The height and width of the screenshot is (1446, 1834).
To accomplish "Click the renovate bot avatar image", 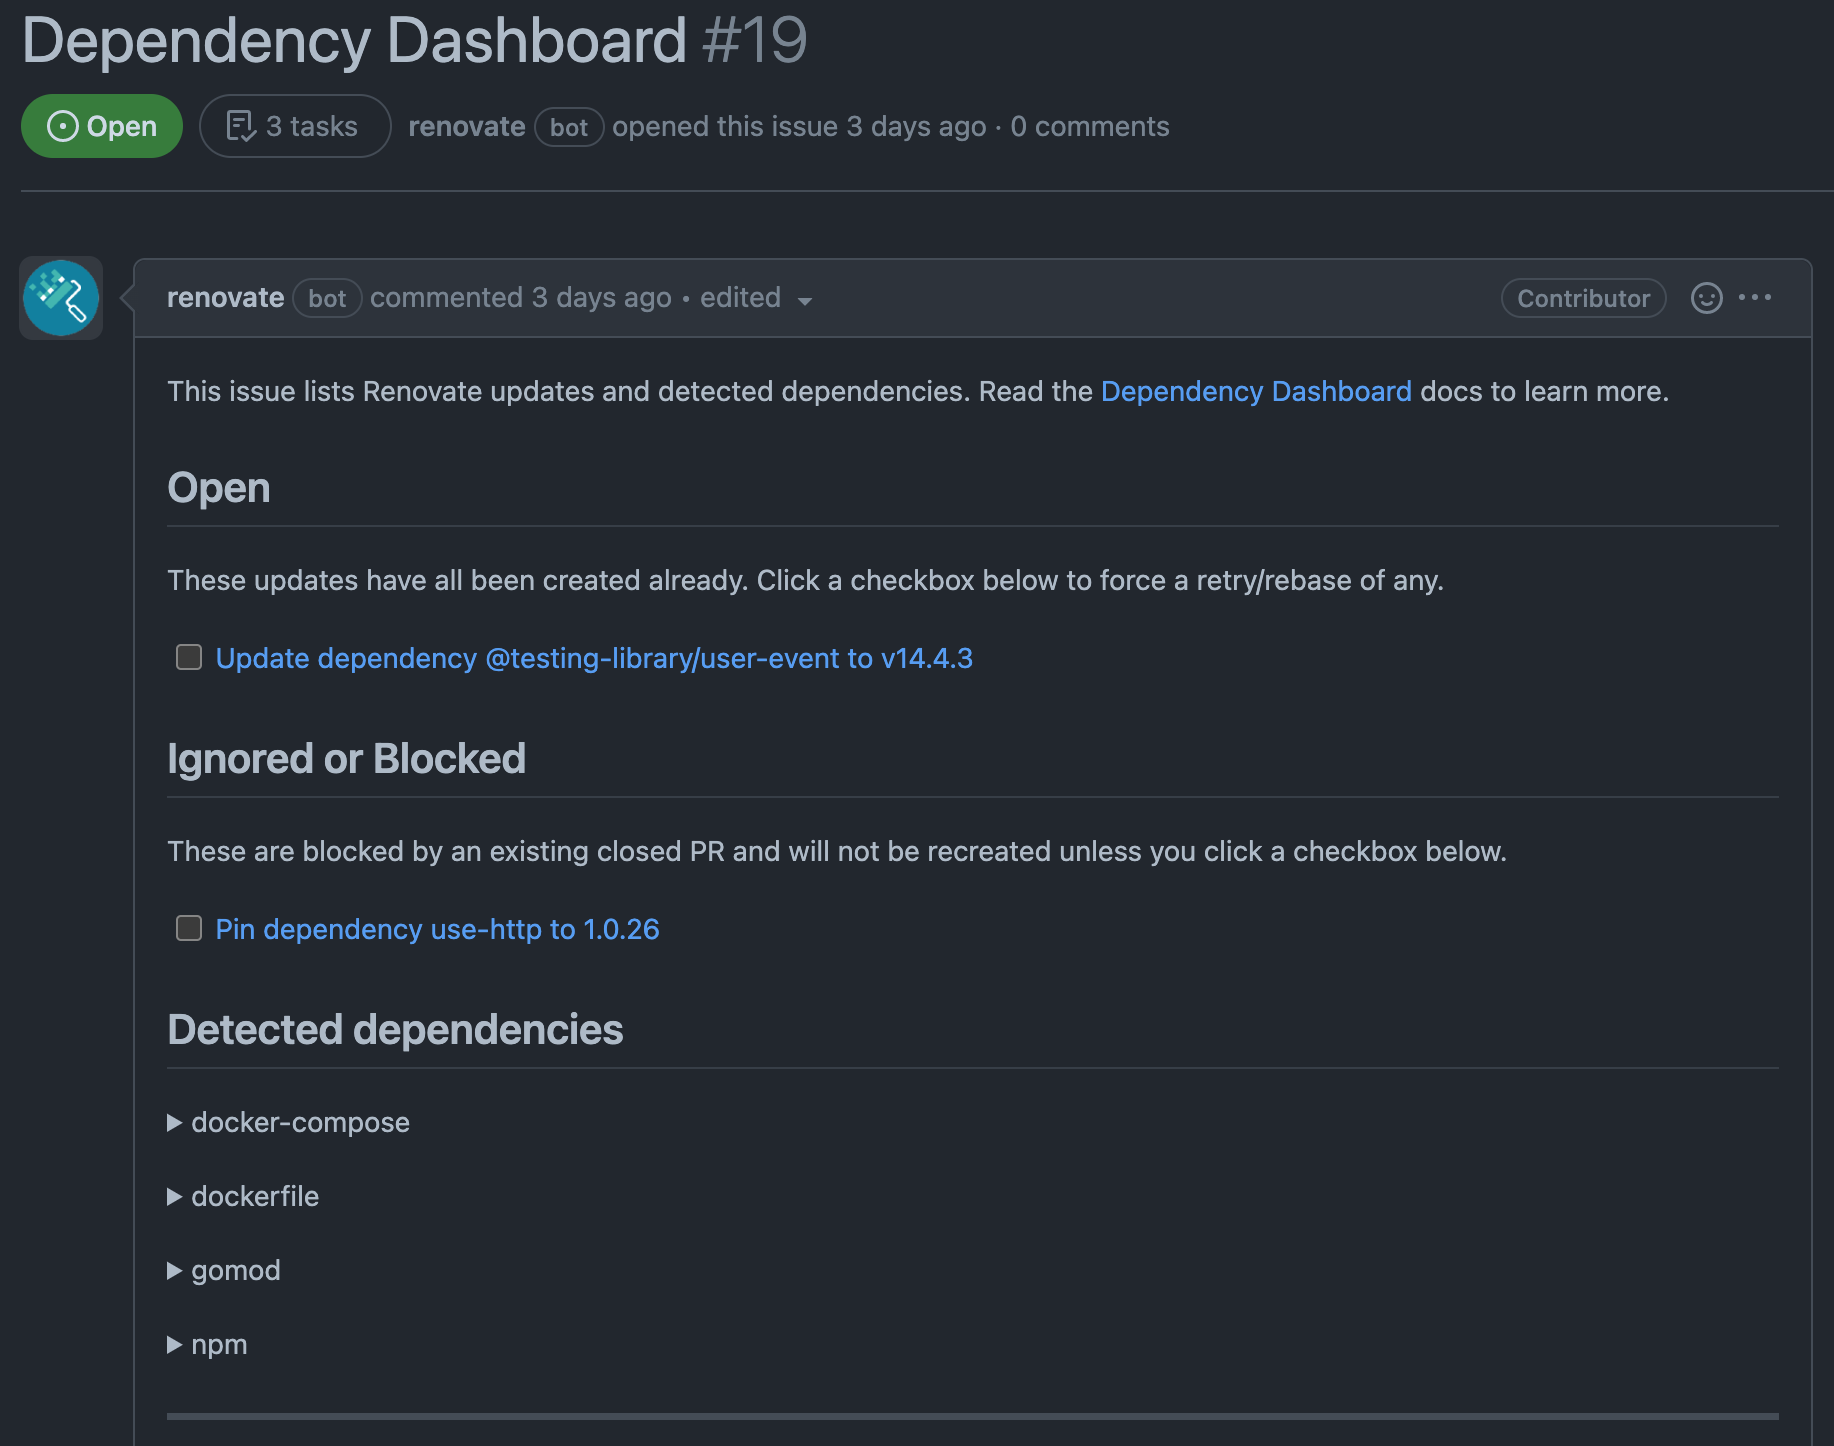I will (61, 298).
